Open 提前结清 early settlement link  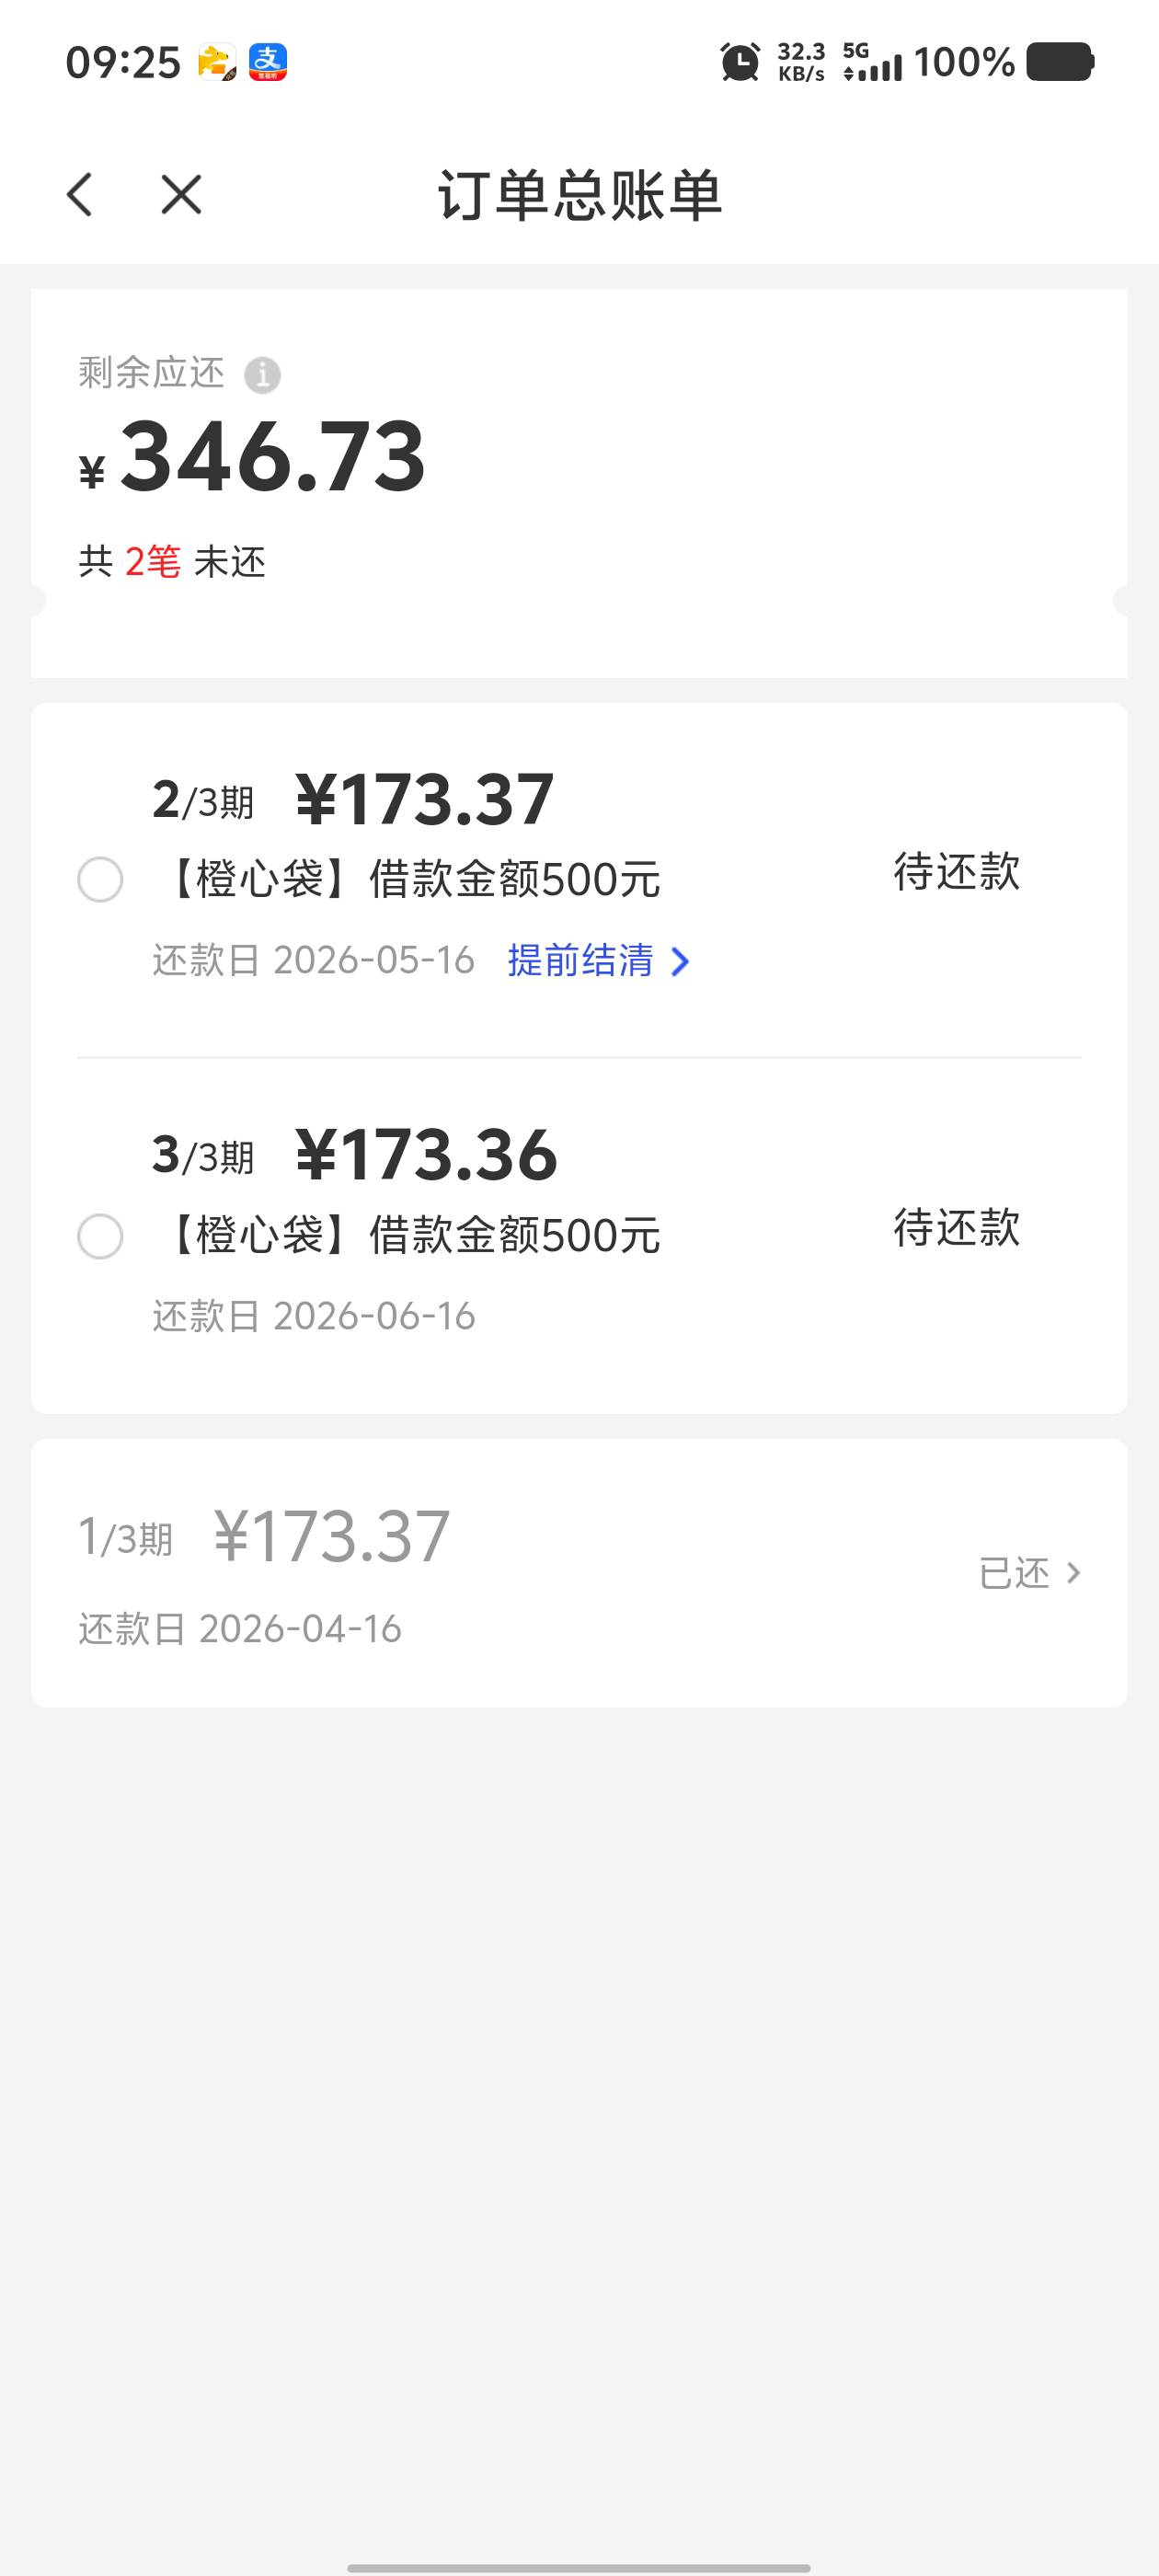click(x=581, y=961)
